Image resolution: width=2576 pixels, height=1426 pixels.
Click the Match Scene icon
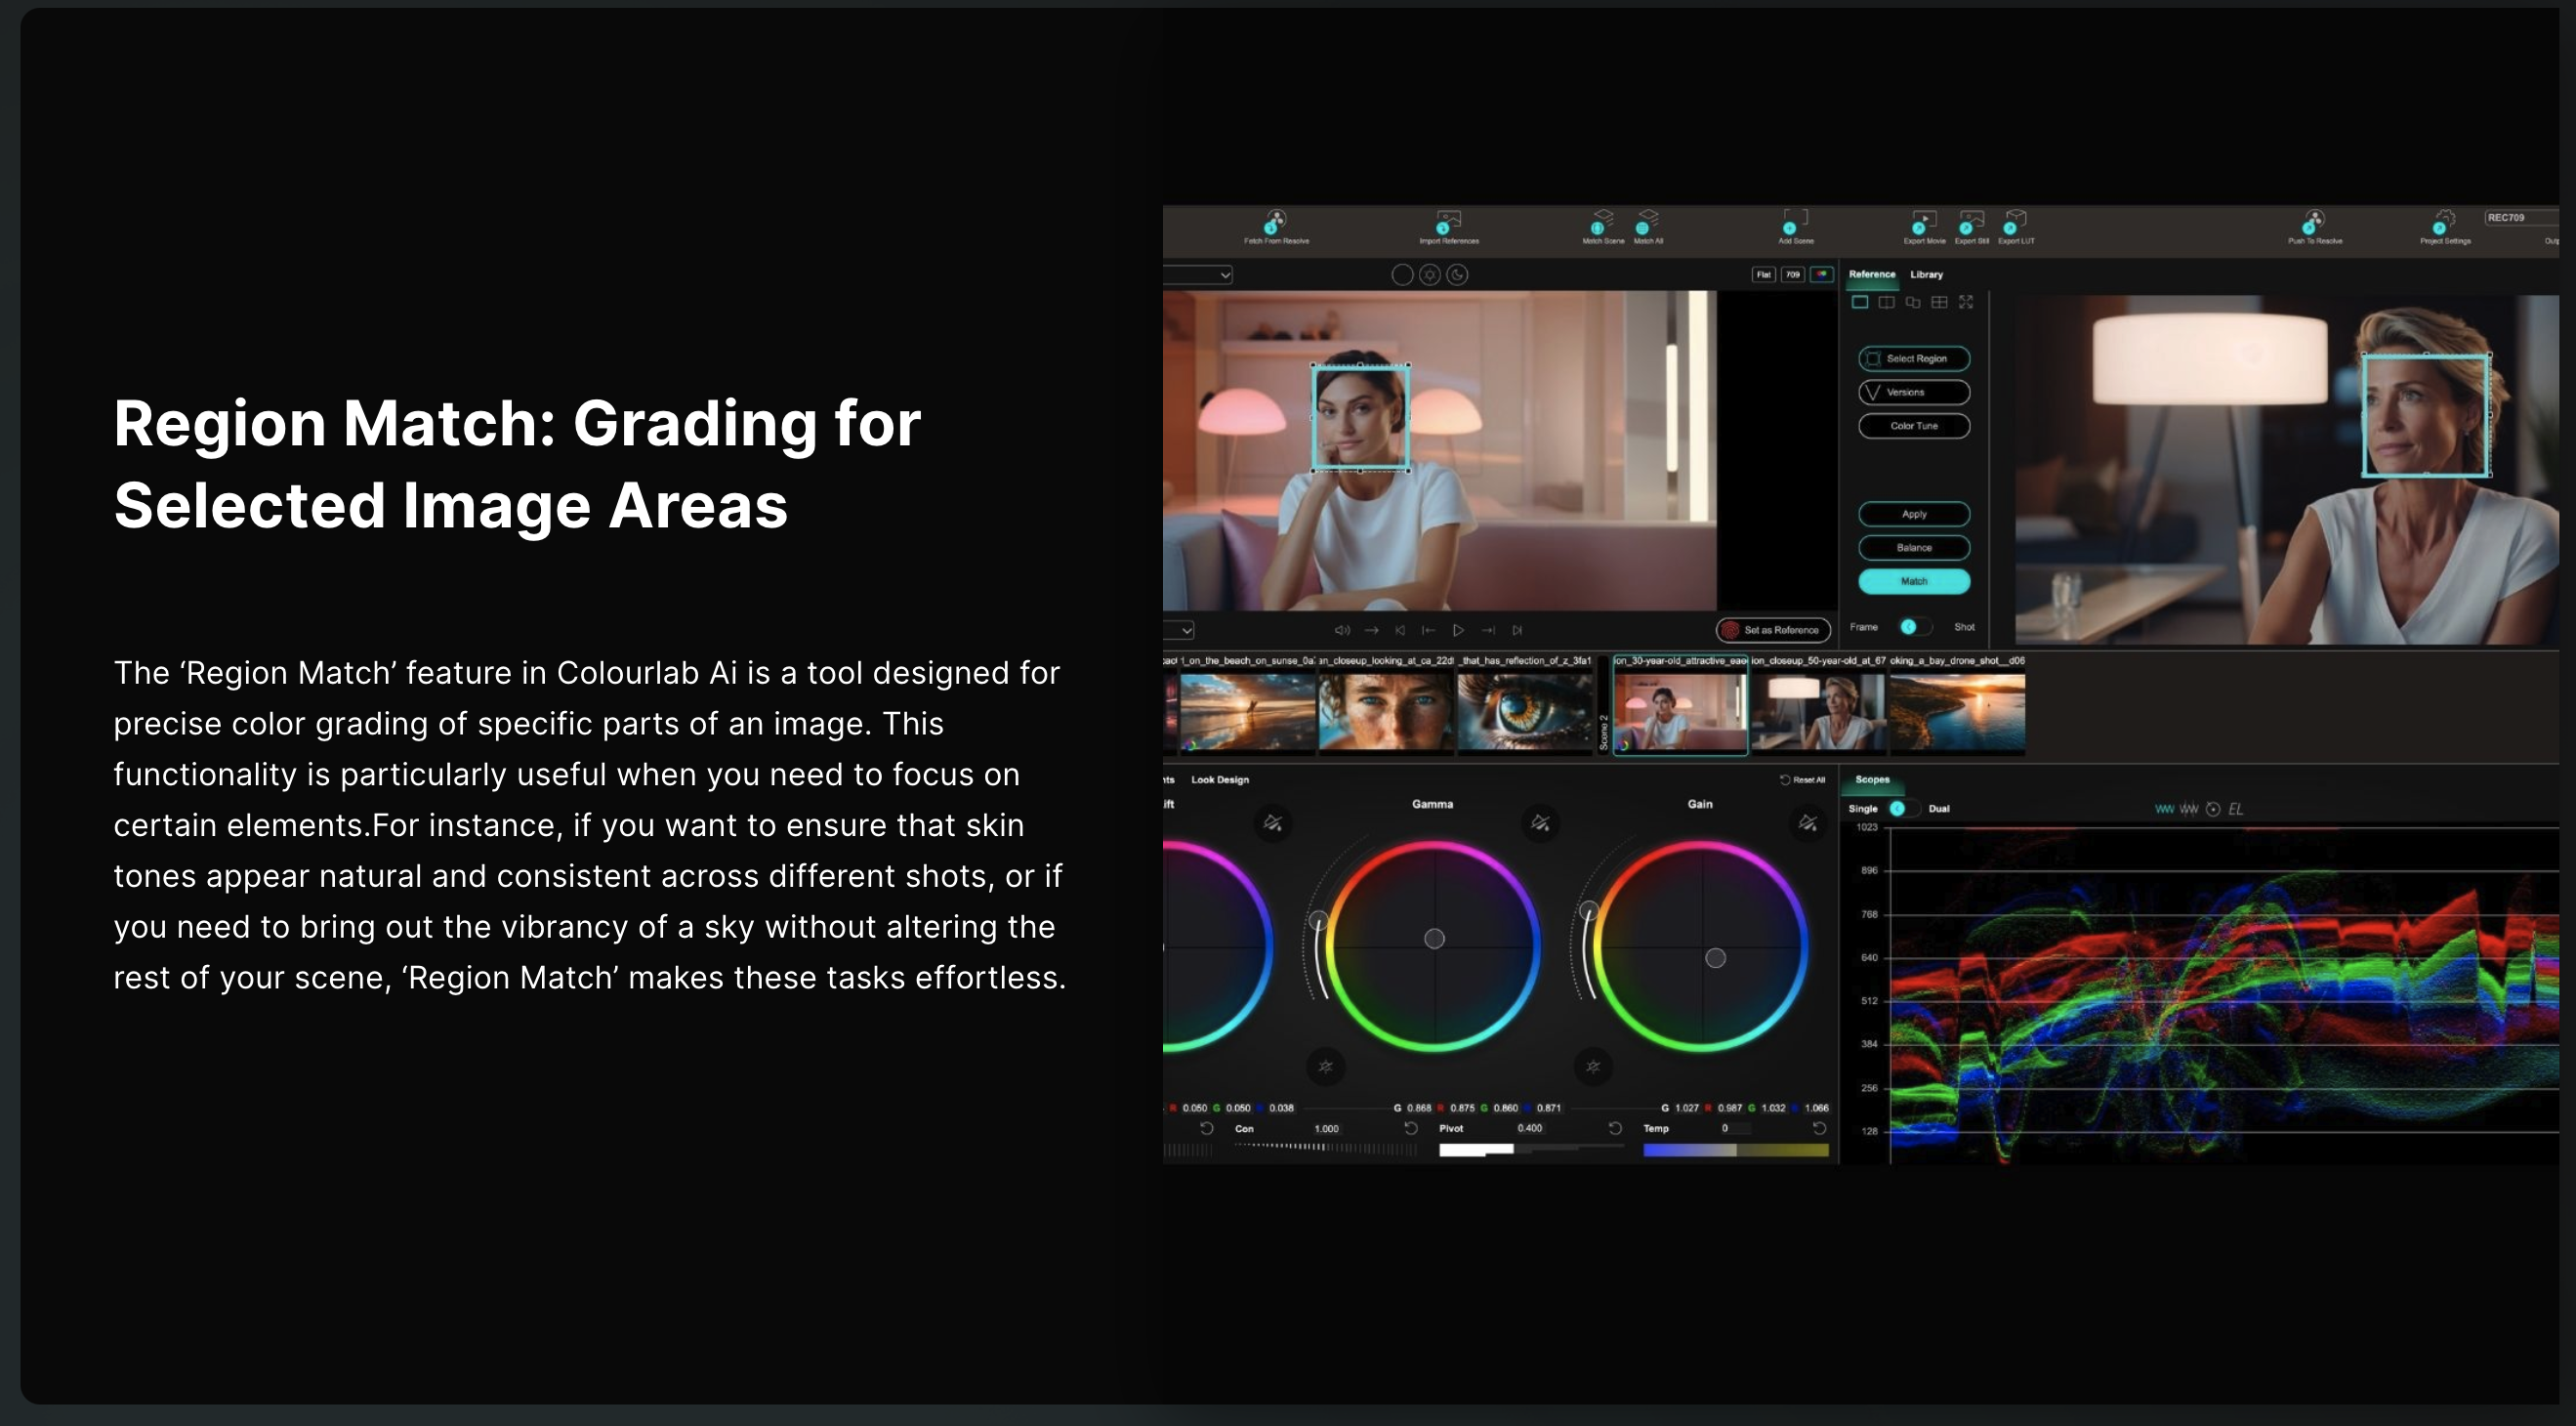click(1602, 221)
